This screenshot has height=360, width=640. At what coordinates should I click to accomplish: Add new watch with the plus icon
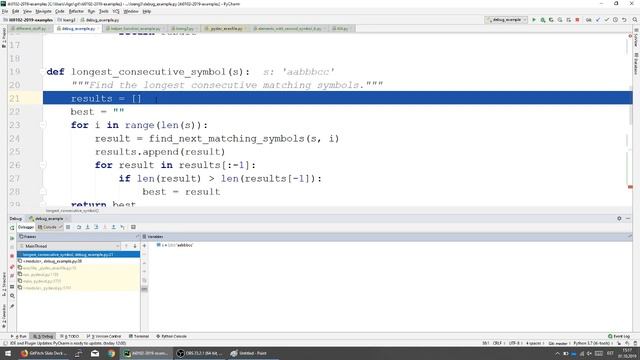(144, 246)
